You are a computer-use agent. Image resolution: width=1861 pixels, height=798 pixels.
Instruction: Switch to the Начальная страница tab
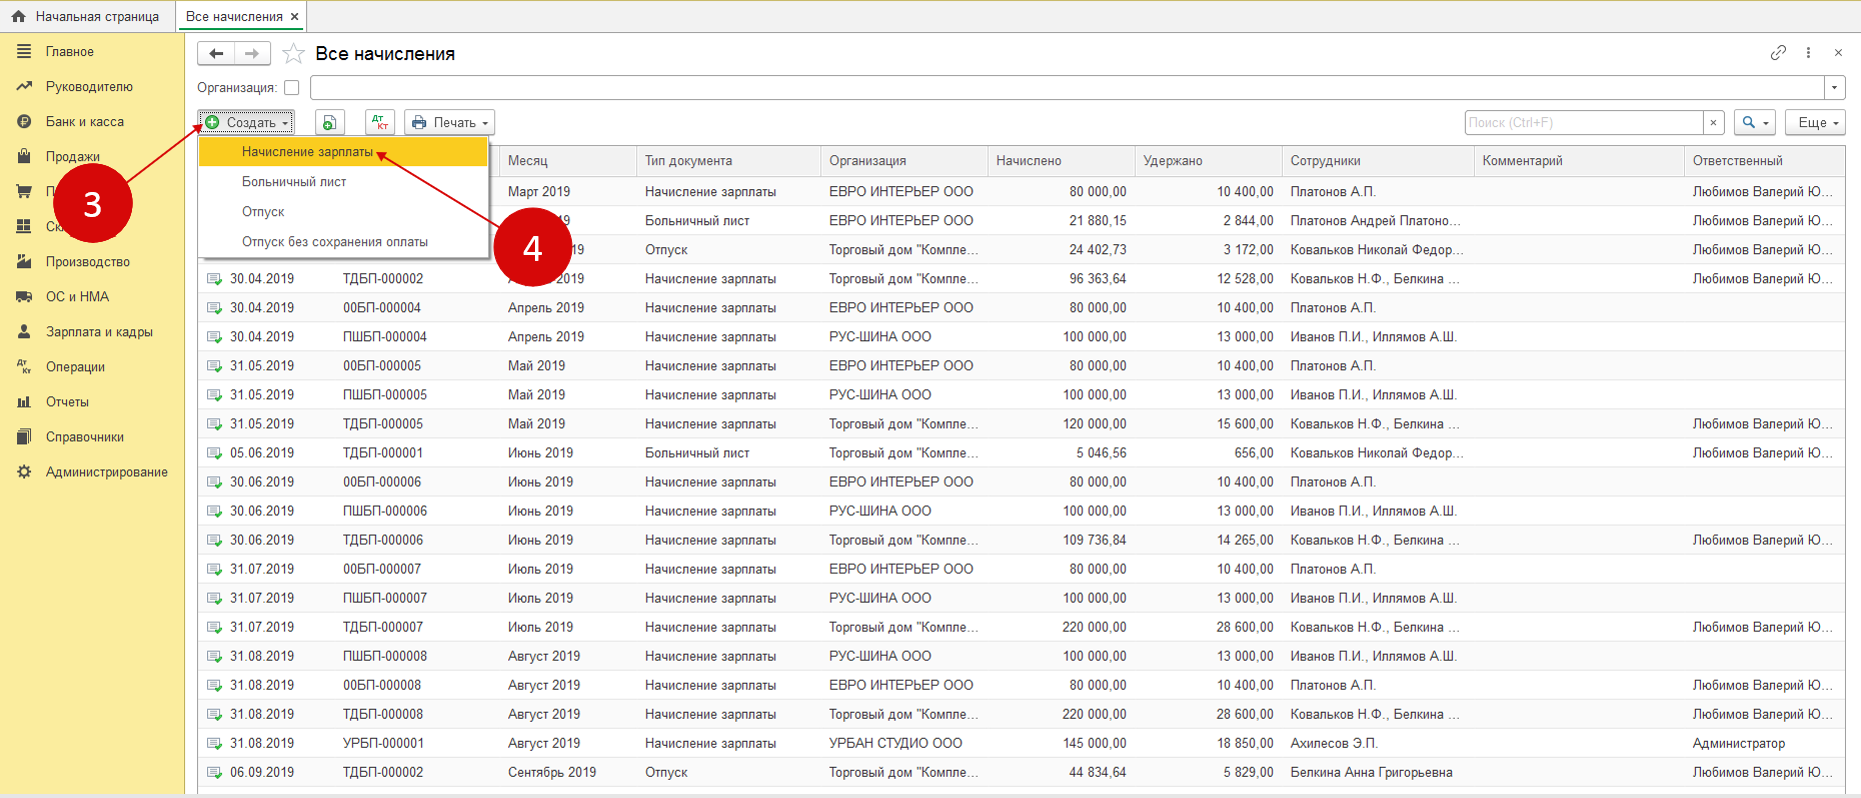[87, 16]
